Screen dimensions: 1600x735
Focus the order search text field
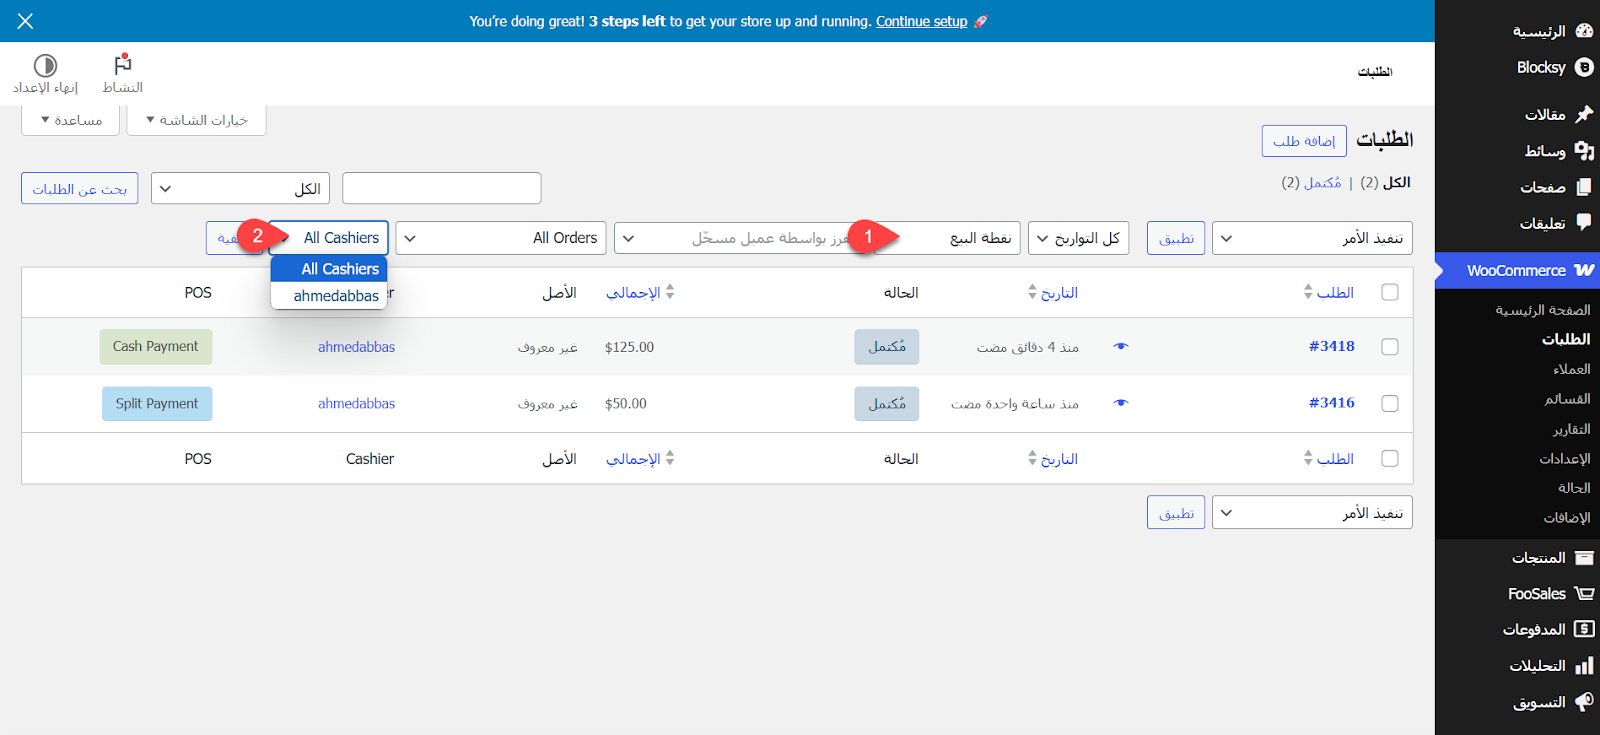pos(441,188)
